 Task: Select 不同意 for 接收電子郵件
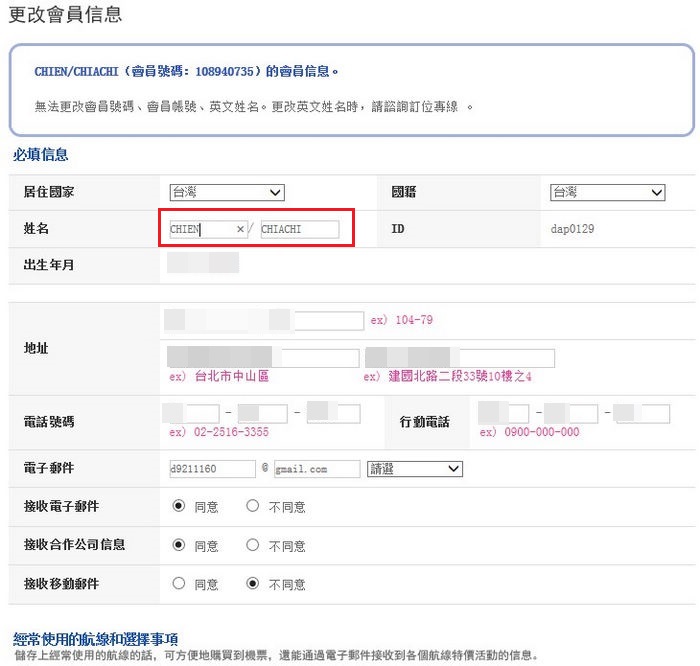coord(253,507)
